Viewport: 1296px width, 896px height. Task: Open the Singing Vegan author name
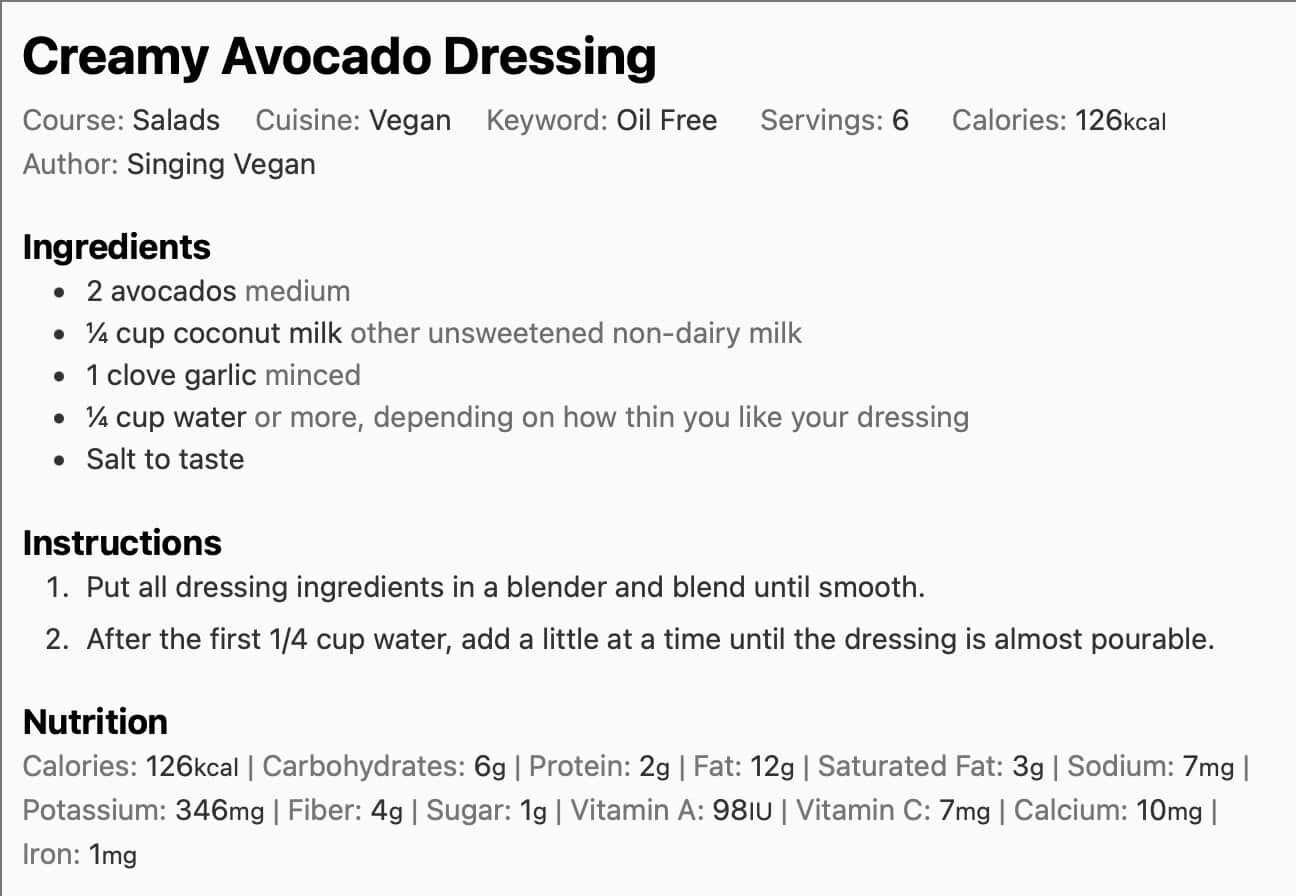point(220,165)
